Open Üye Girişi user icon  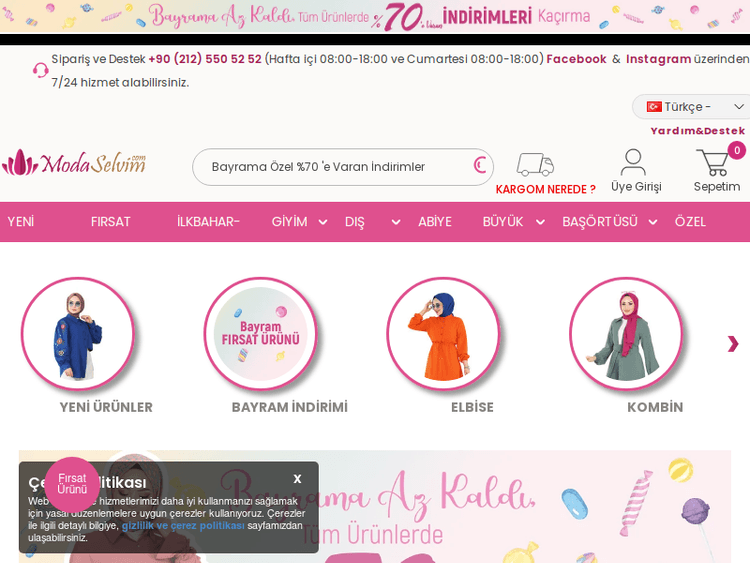coord(634,163)
